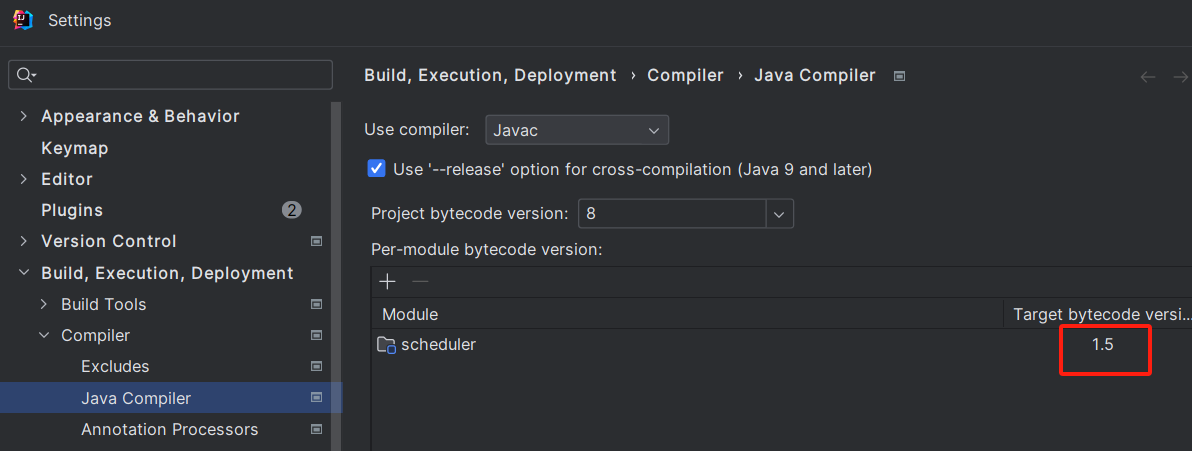This screenshot has width=1192, height=451.
Task: Click the search magnifier icon in settings
Action: click(25, 75)
